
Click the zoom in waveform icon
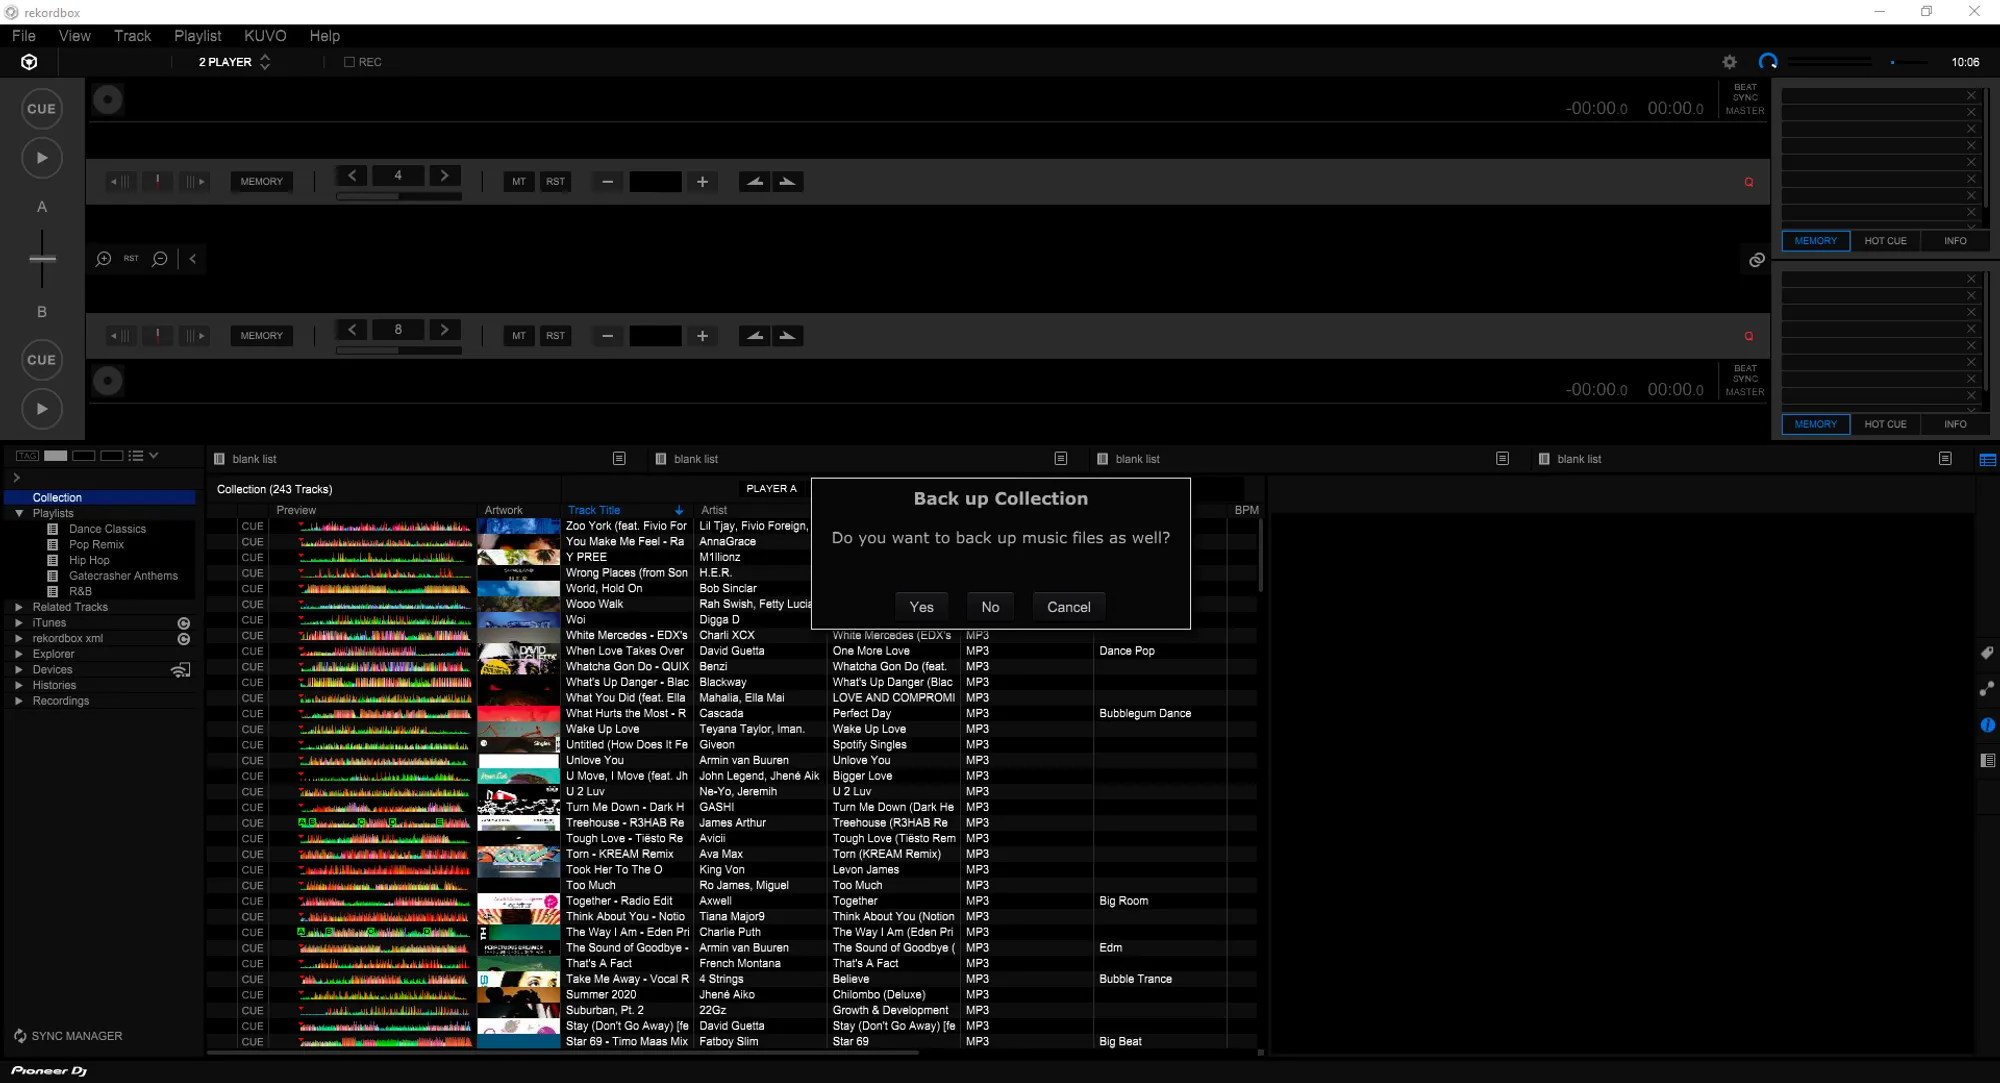coord(103,259)
